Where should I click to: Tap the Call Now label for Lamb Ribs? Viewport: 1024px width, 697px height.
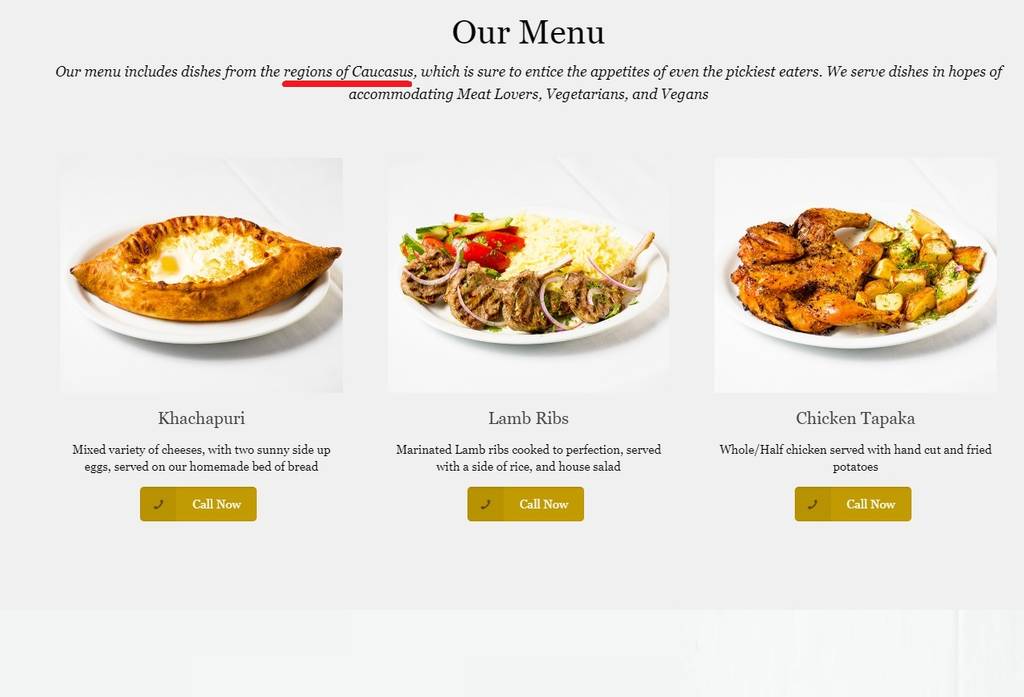click(543, 504)
